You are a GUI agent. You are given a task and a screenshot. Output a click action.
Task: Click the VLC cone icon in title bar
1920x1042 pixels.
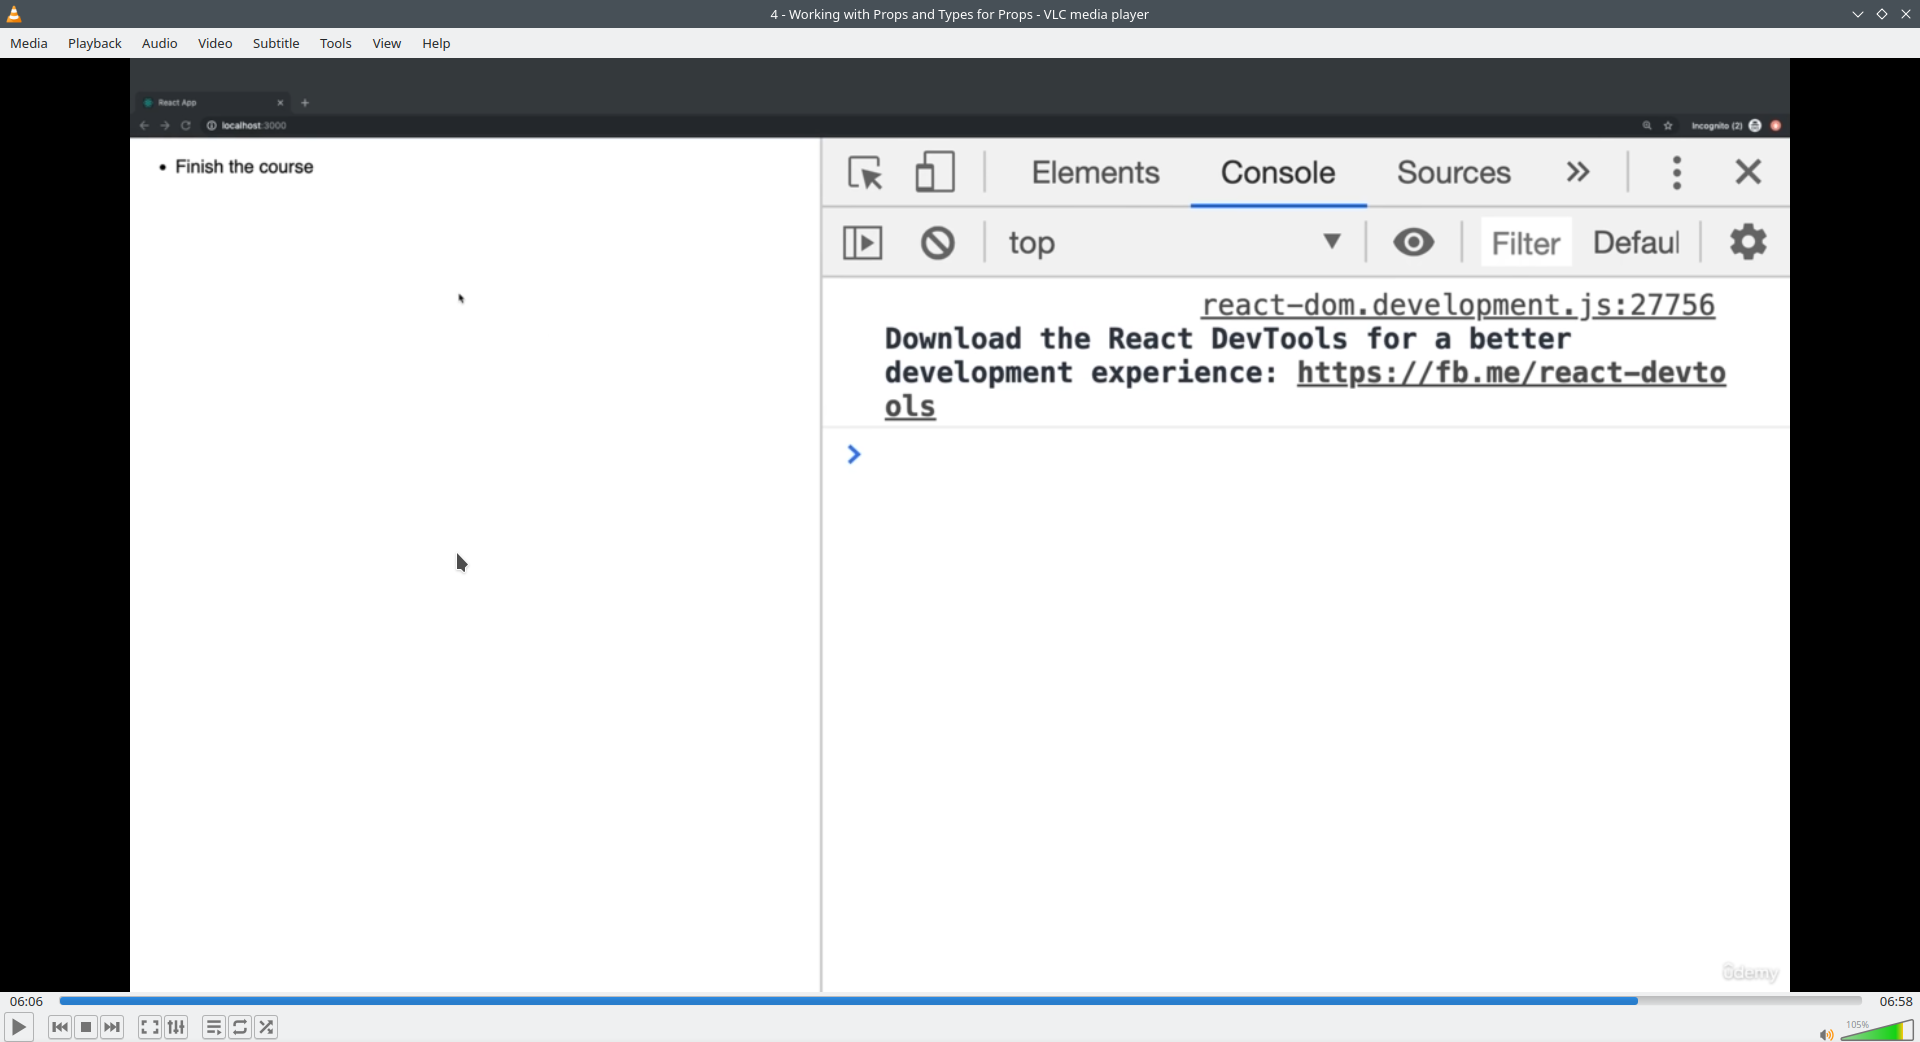14,14
